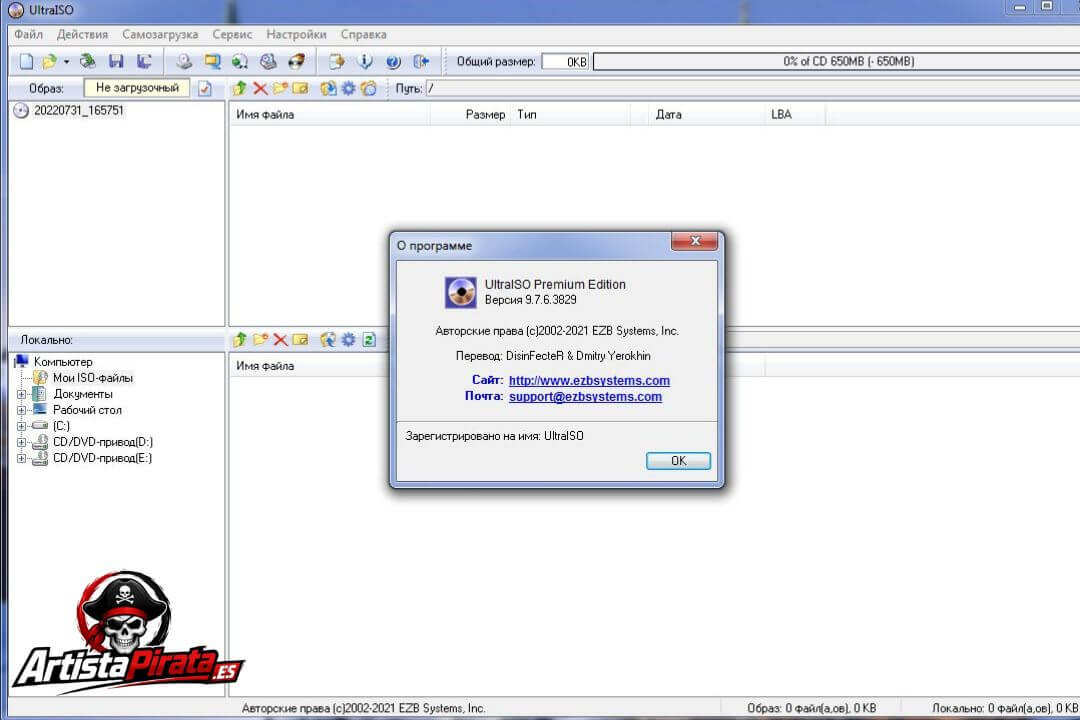Click the Burn CD/DVD image icon
Viewport: 1080px width, 720px height.
tap(296, 61)
